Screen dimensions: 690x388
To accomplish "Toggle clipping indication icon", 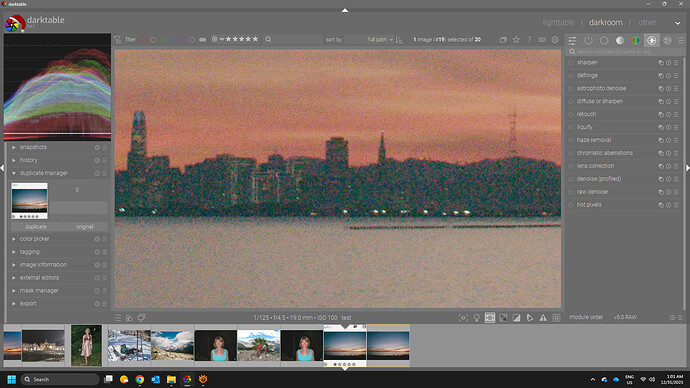I will (x=517, y=318).
